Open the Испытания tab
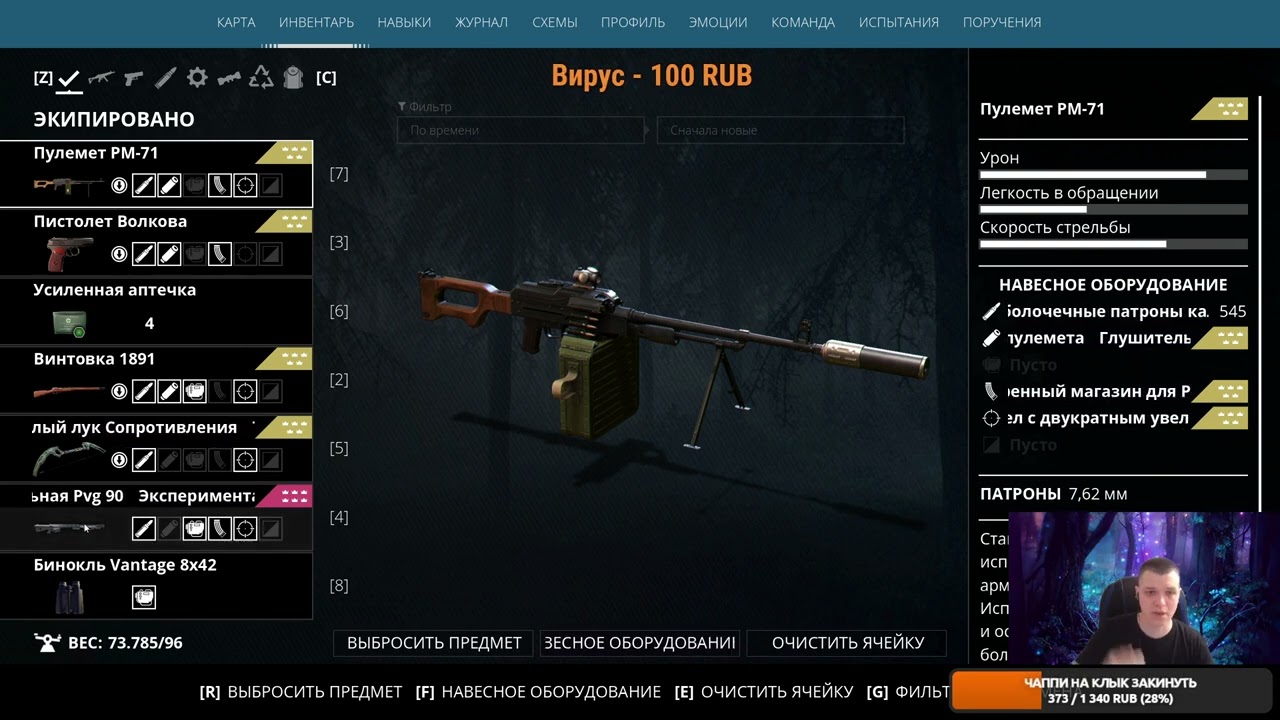 click(899, 22)
